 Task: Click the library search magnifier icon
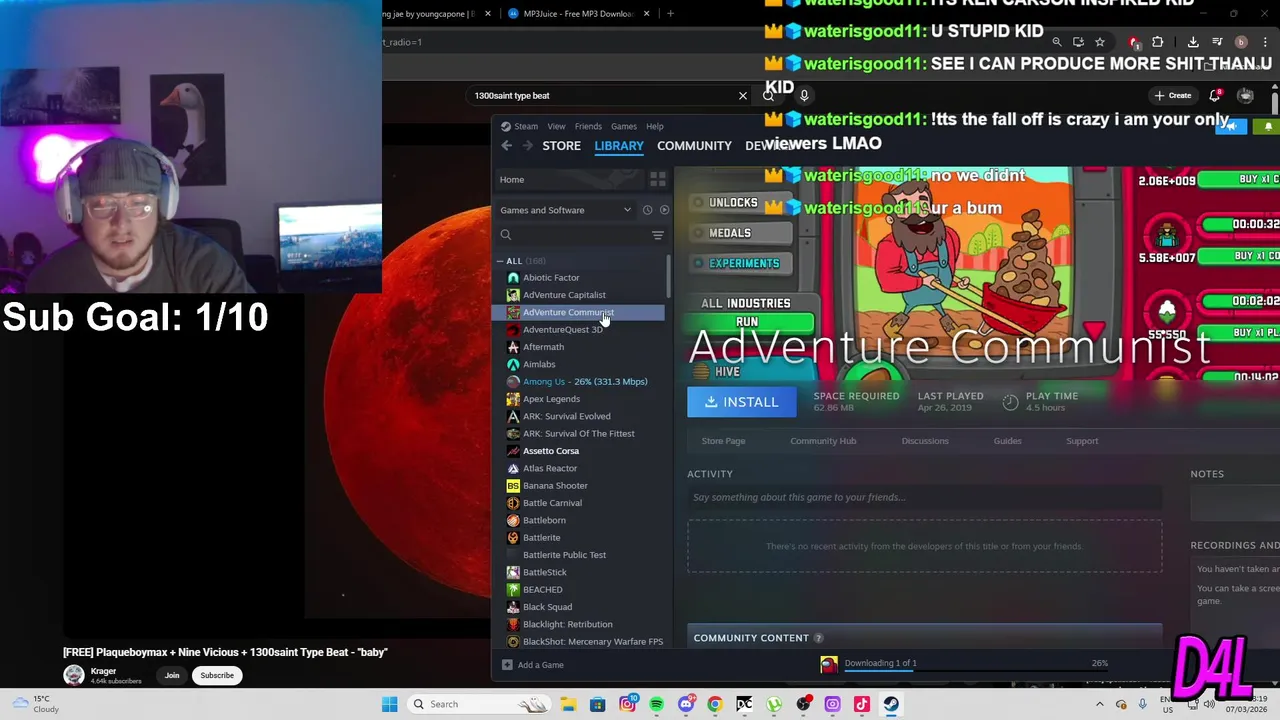click(506, 235)
